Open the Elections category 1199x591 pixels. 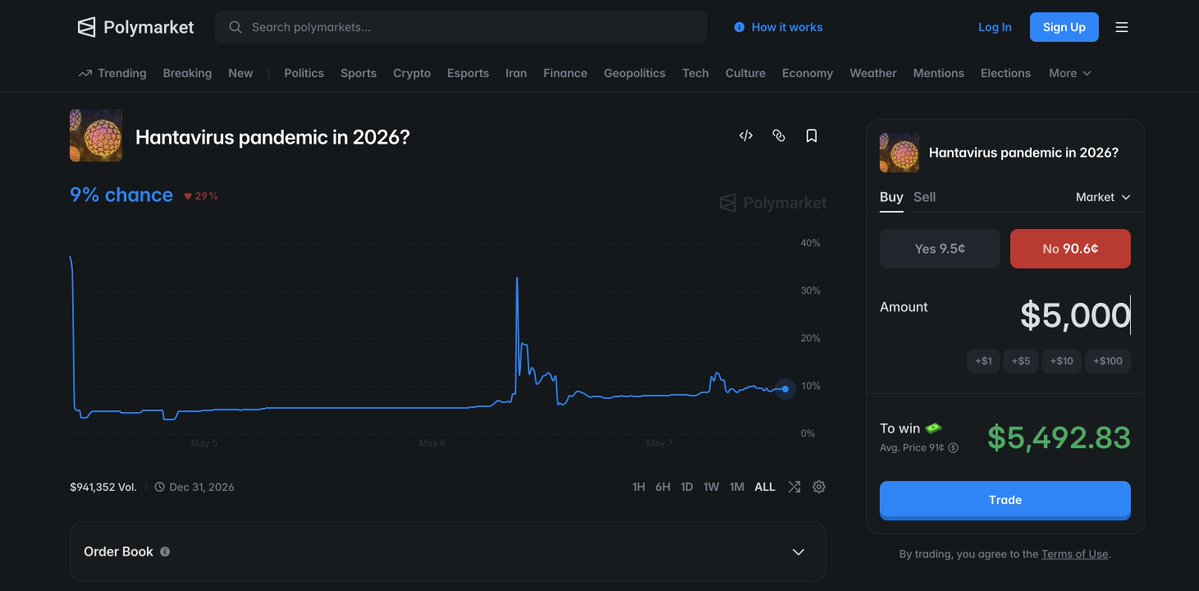(1006, 73)
